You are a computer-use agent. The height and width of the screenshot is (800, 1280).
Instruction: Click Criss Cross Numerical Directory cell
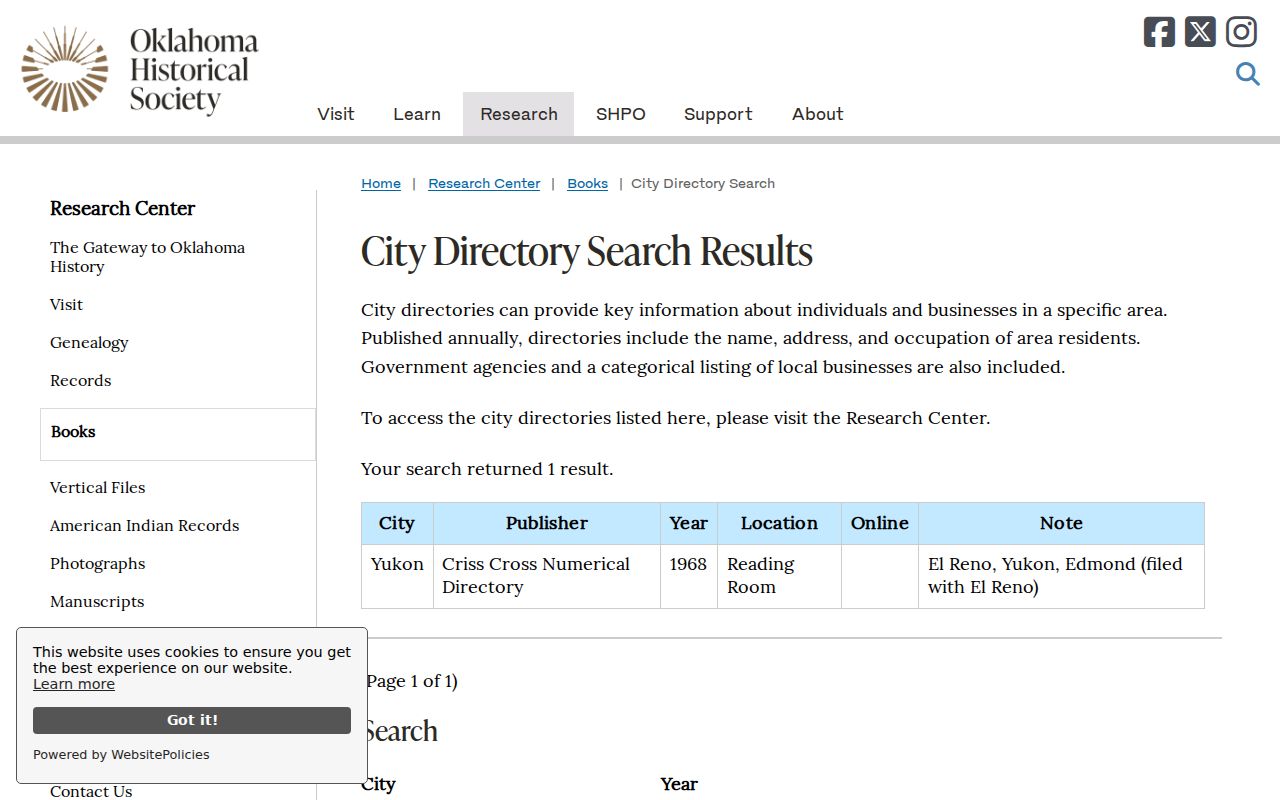[x=547, y=576]
